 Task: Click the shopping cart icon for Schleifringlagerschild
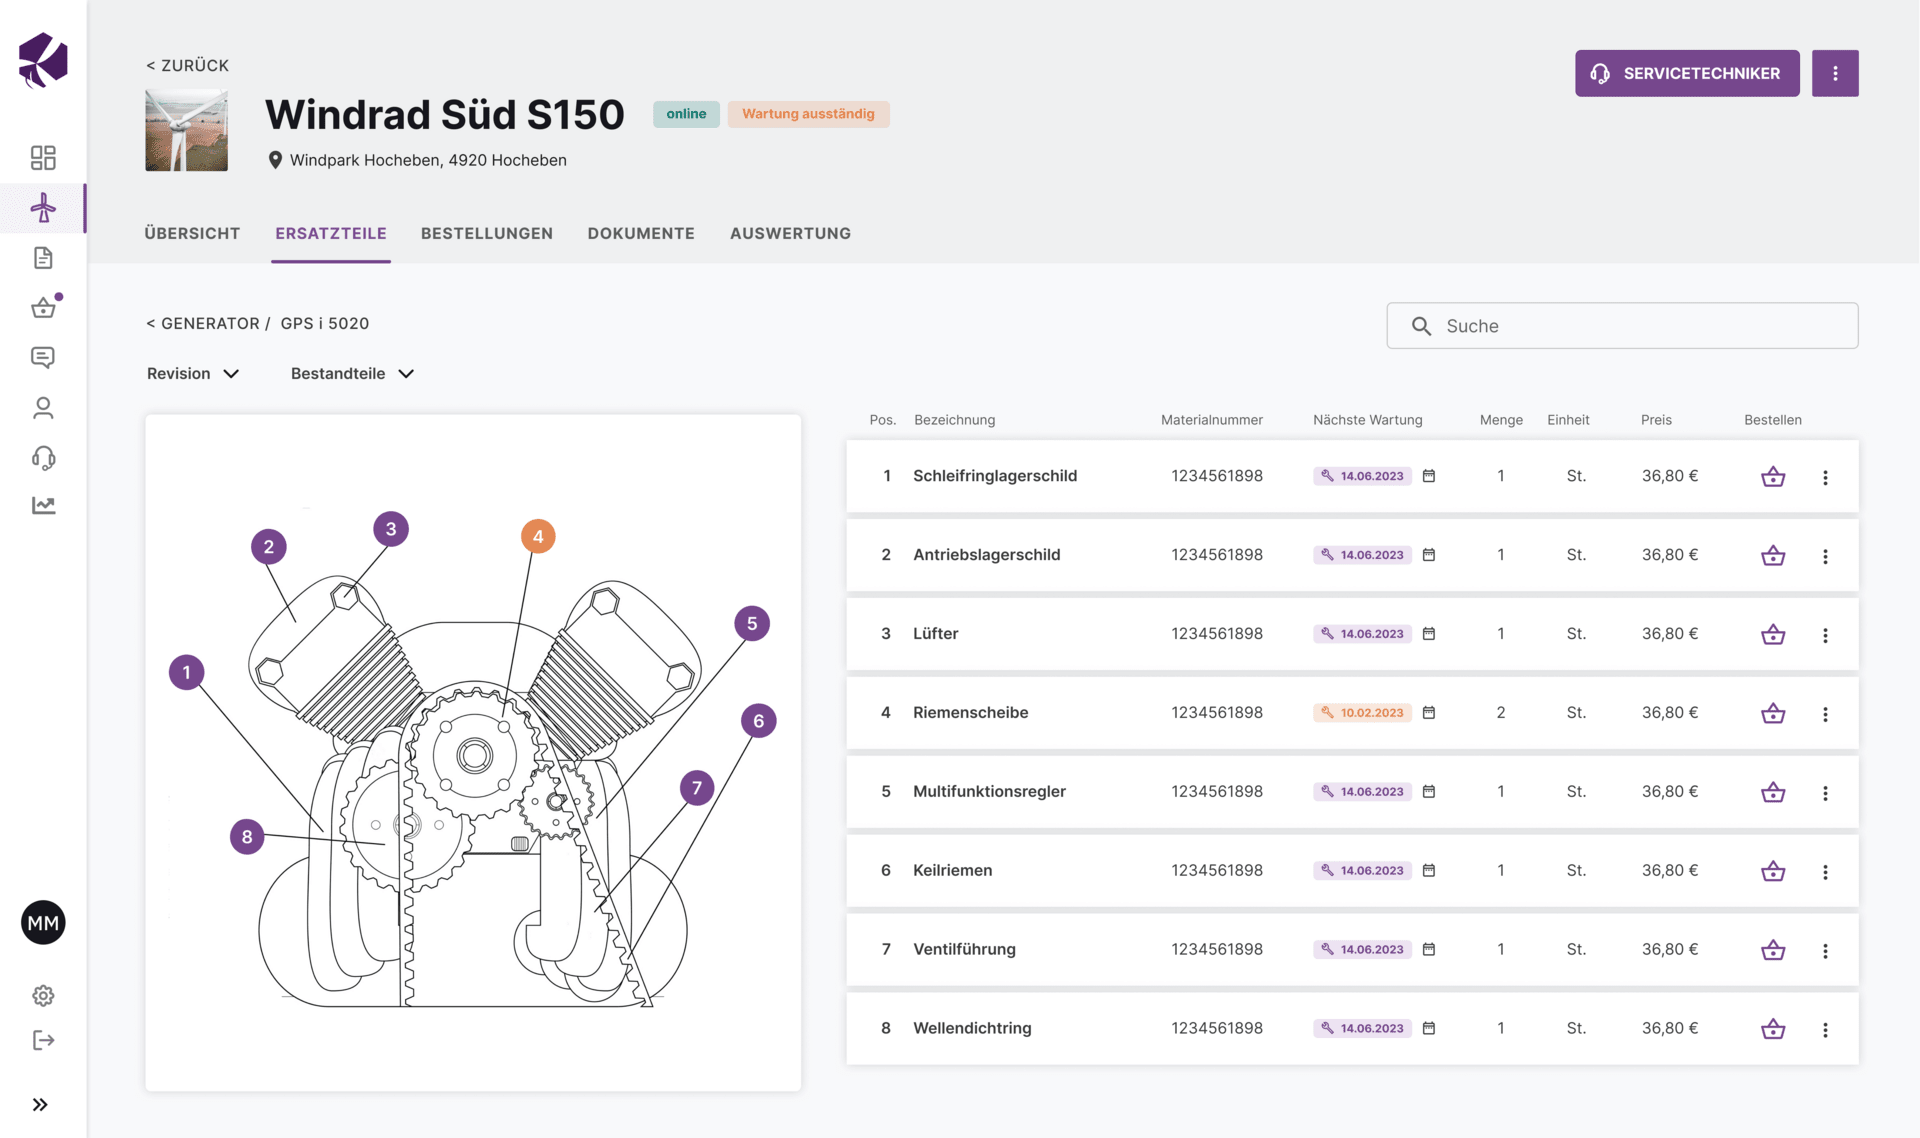tap(1772, 476)
